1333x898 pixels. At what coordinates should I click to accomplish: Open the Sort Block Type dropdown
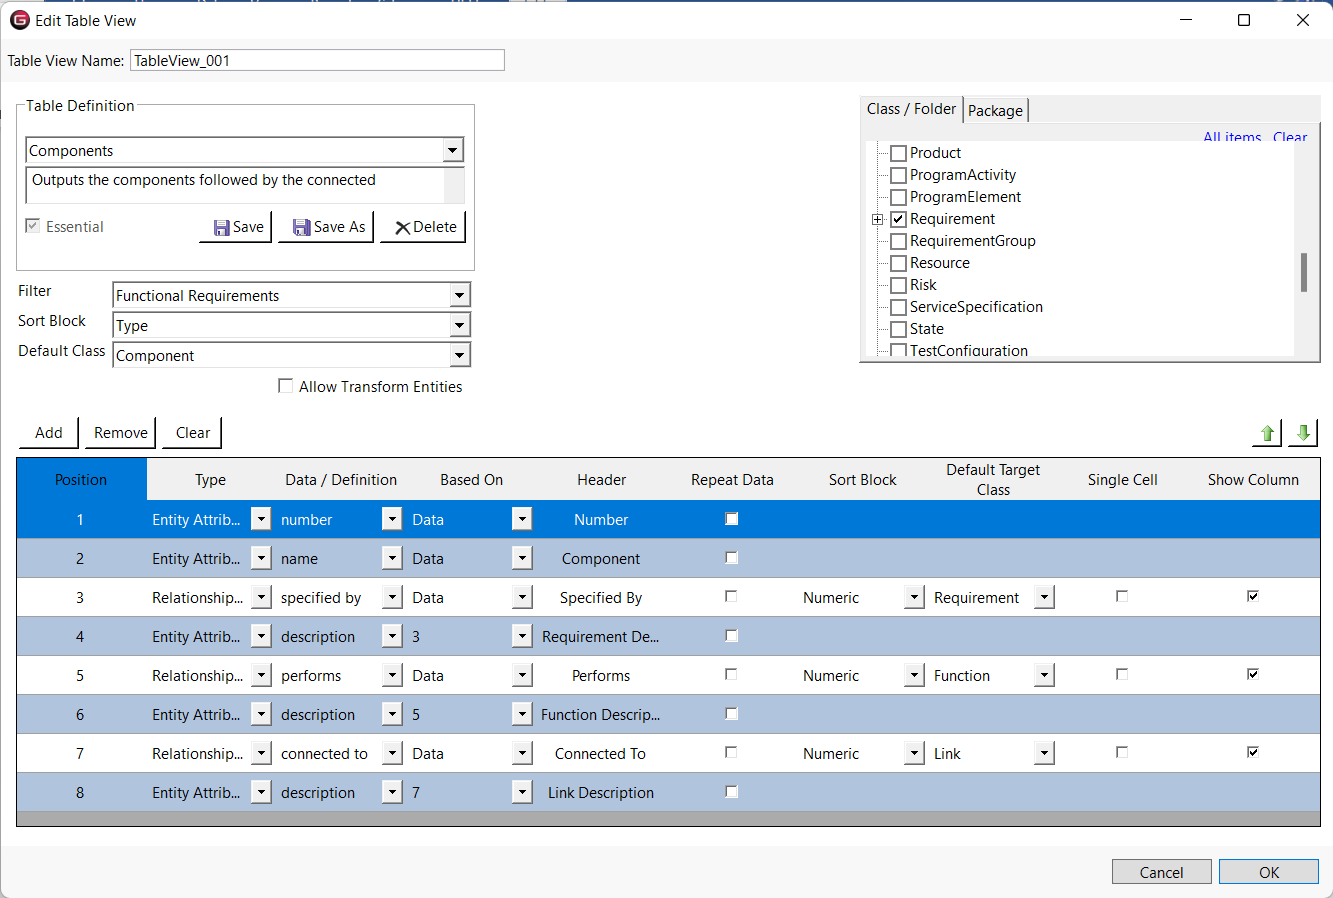click(459, 326)
